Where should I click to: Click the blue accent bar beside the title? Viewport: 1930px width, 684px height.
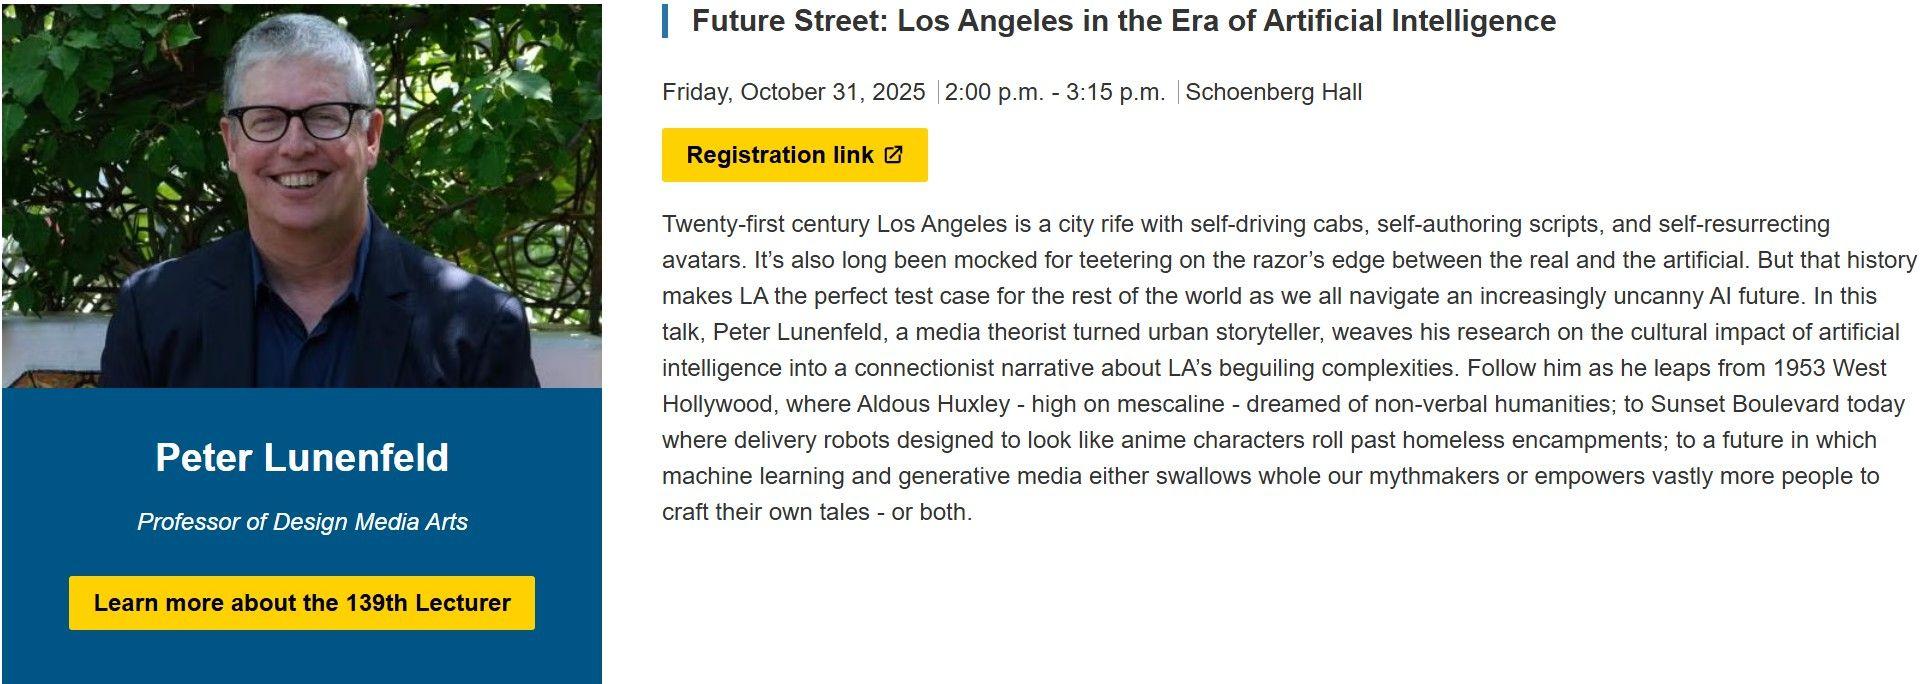click(665, 21)
